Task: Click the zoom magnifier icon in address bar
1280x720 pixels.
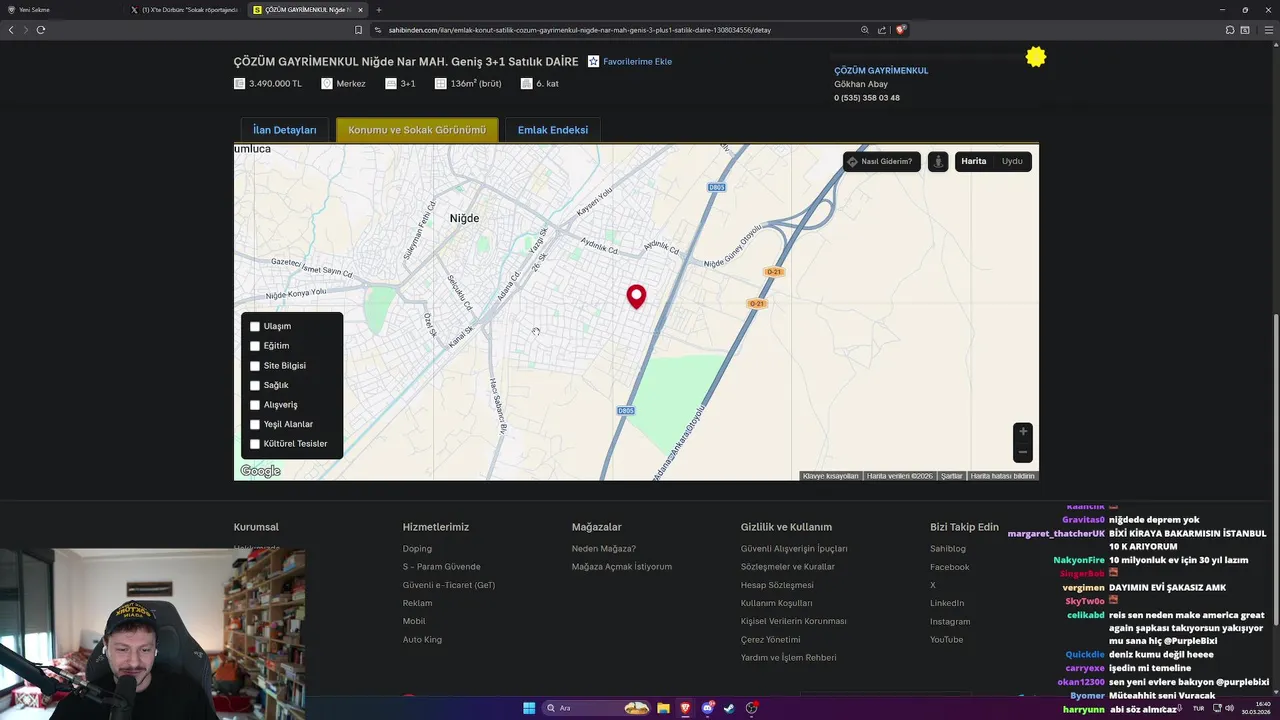Action: (x=865, y=30)
